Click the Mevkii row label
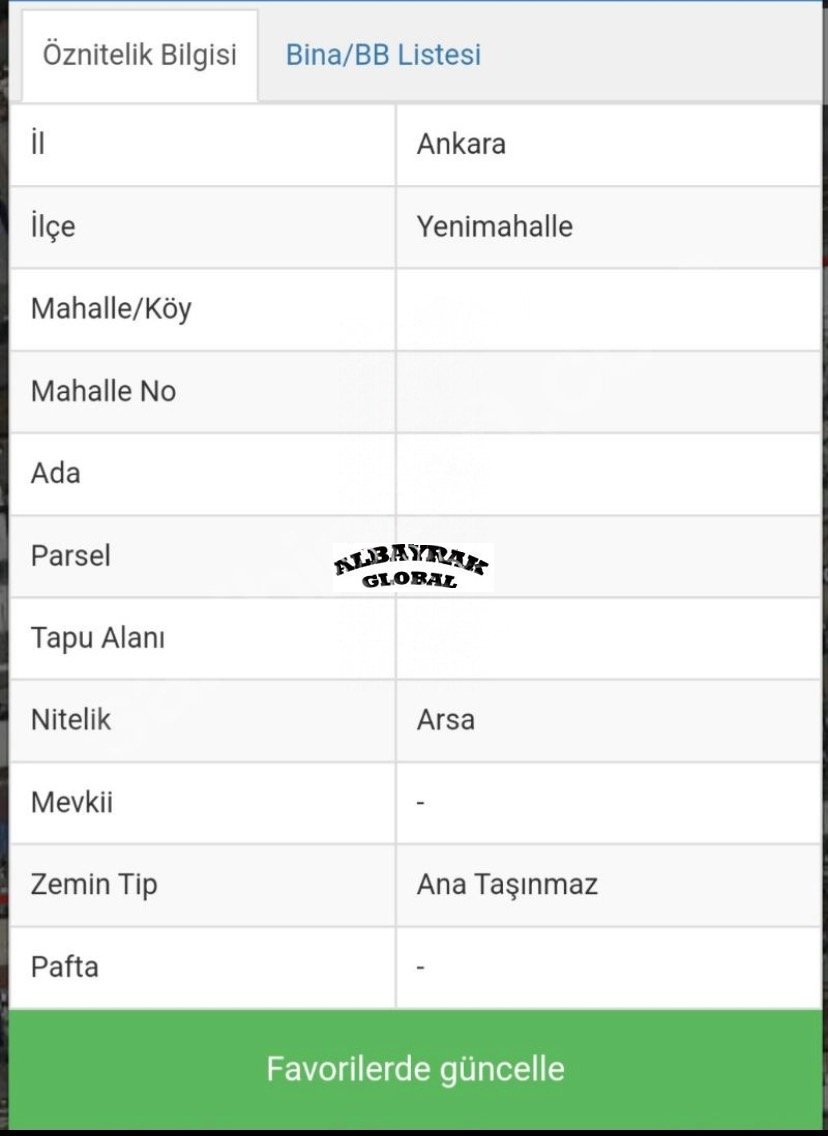This screenshot has height=1136, width=828. [71, 802]
